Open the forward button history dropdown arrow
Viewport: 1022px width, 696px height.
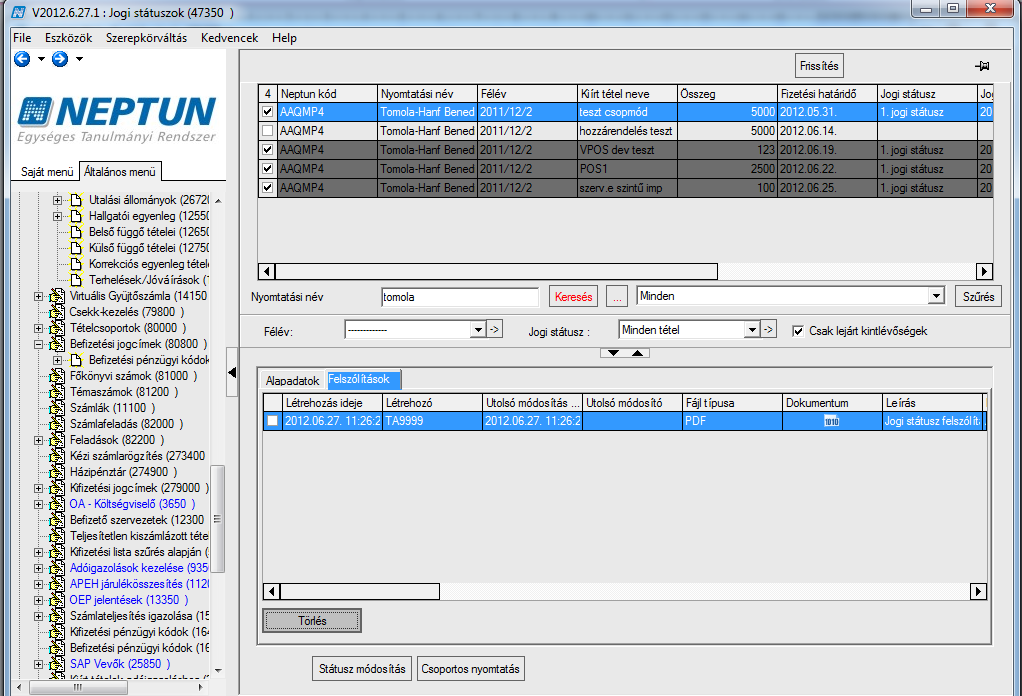coord(79,59)
